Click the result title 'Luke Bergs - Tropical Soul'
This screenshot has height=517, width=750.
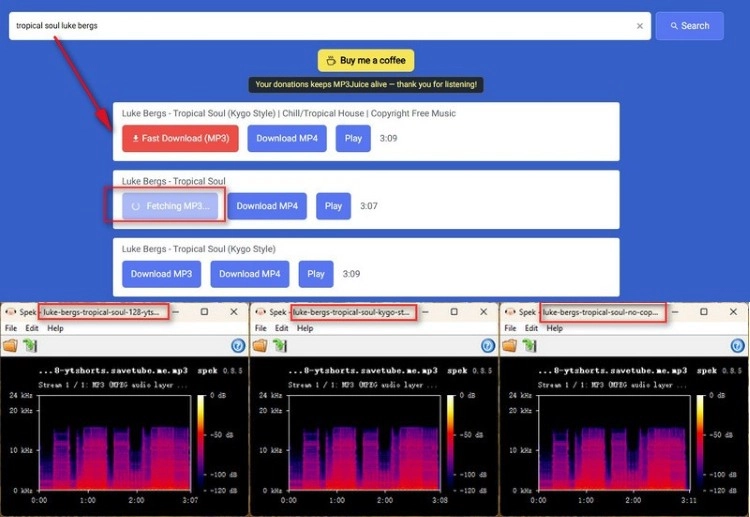click(x=173, y=181)
